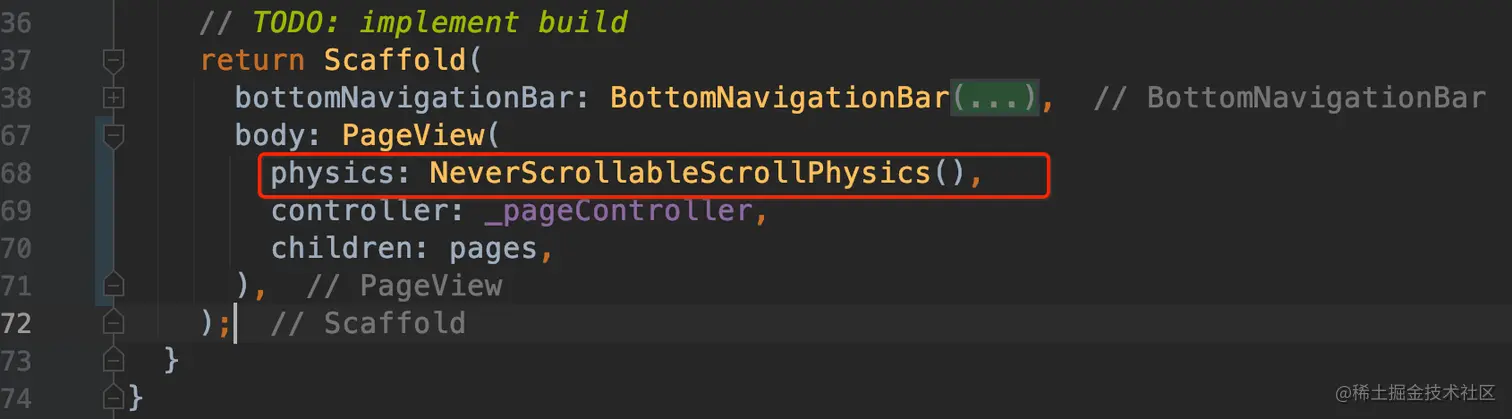The height and width of the screenshot is (419, 1512).
Task: Collapse the Scaffold fold marker on line 37
Action: pyautogui.click(x=114, y=61)
